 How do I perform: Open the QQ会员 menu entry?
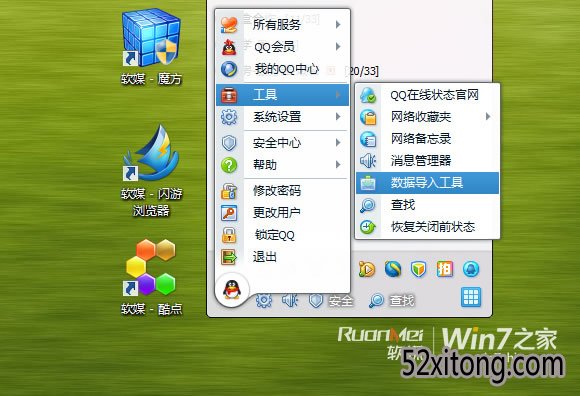tap(282, 47)
